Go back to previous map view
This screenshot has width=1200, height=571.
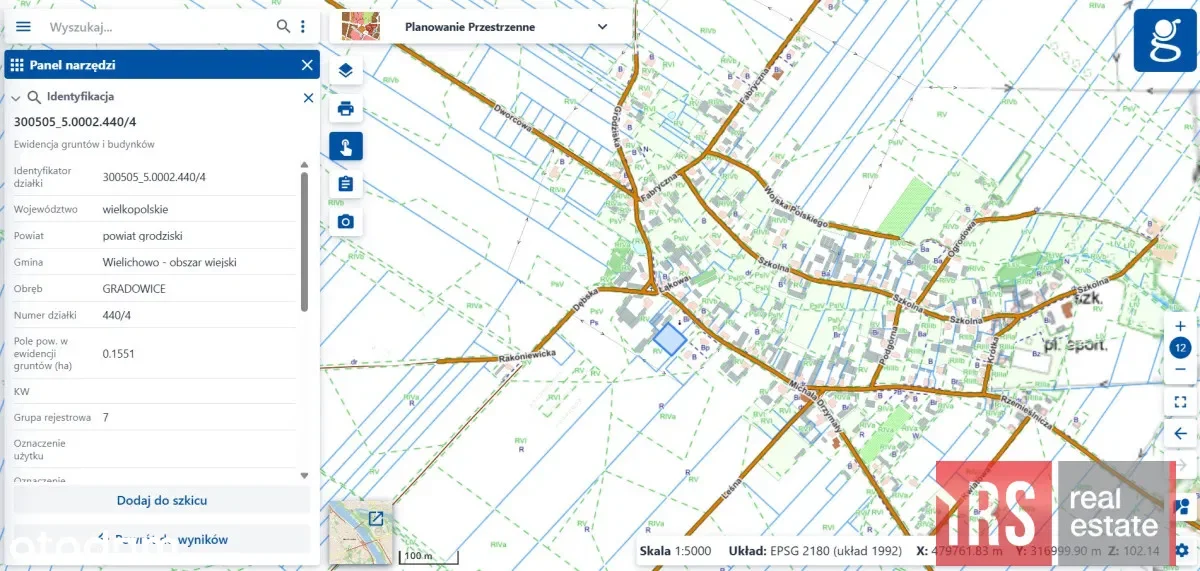[x=1181, y=434]
